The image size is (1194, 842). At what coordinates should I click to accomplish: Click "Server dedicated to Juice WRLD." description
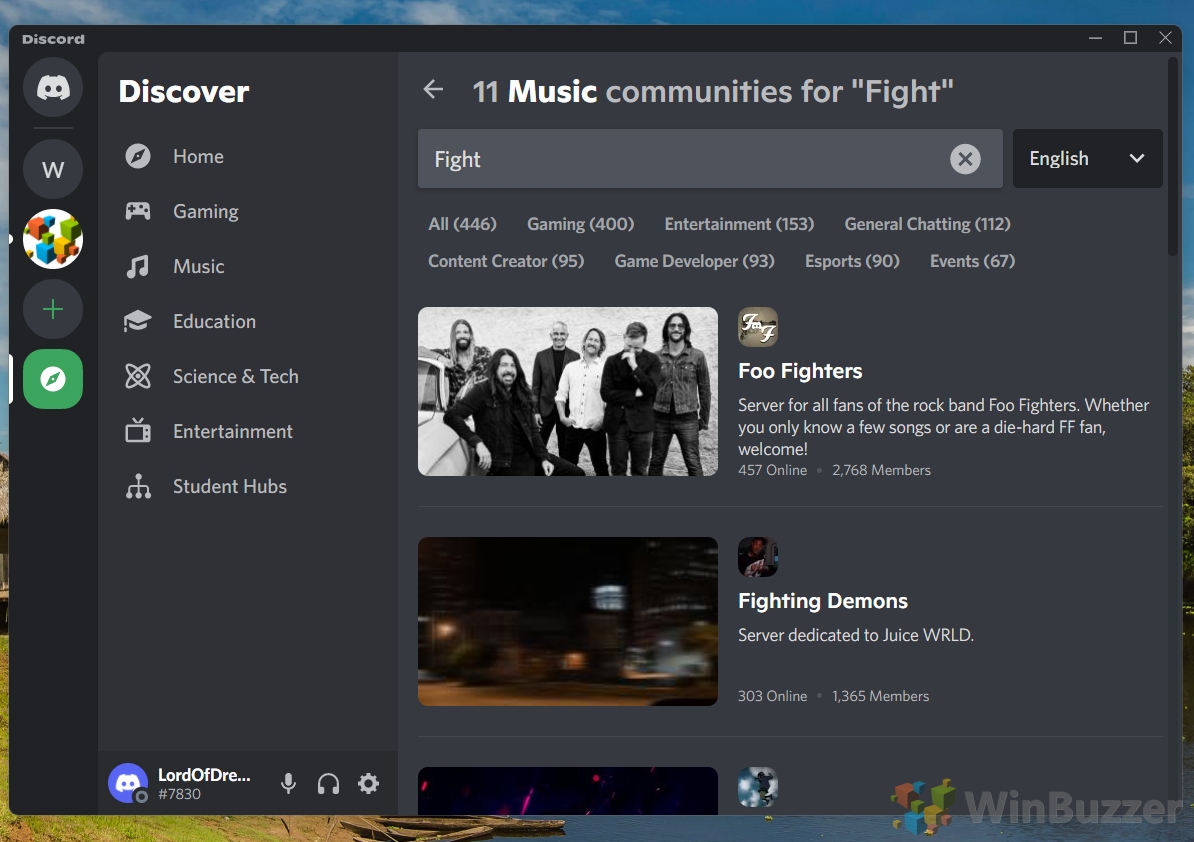pos(856,635)
